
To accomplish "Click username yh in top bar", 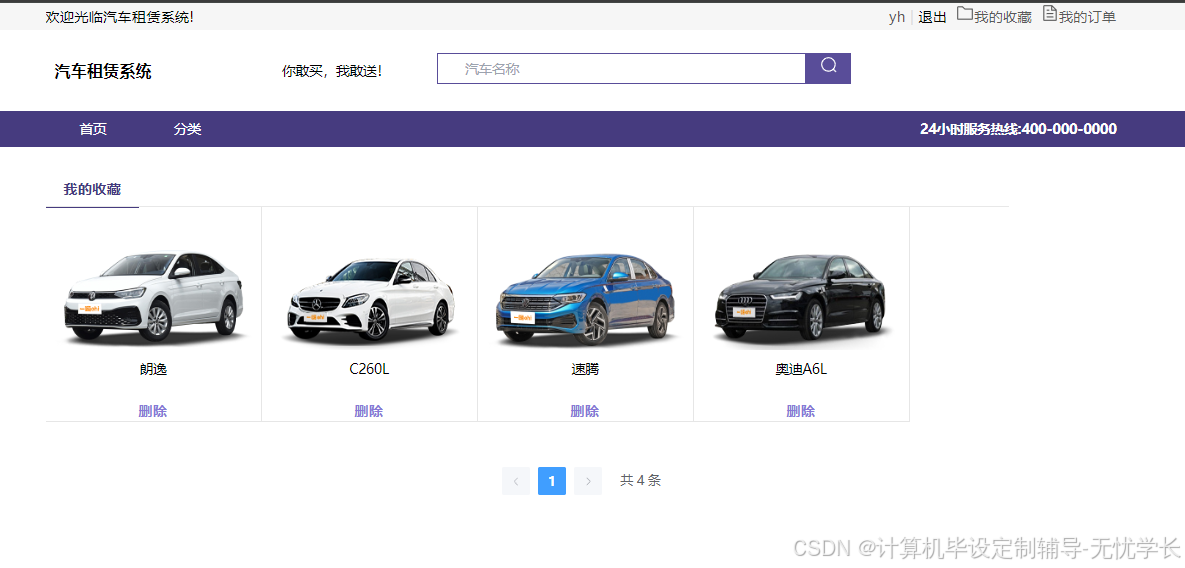I will (x=897, y=17).
